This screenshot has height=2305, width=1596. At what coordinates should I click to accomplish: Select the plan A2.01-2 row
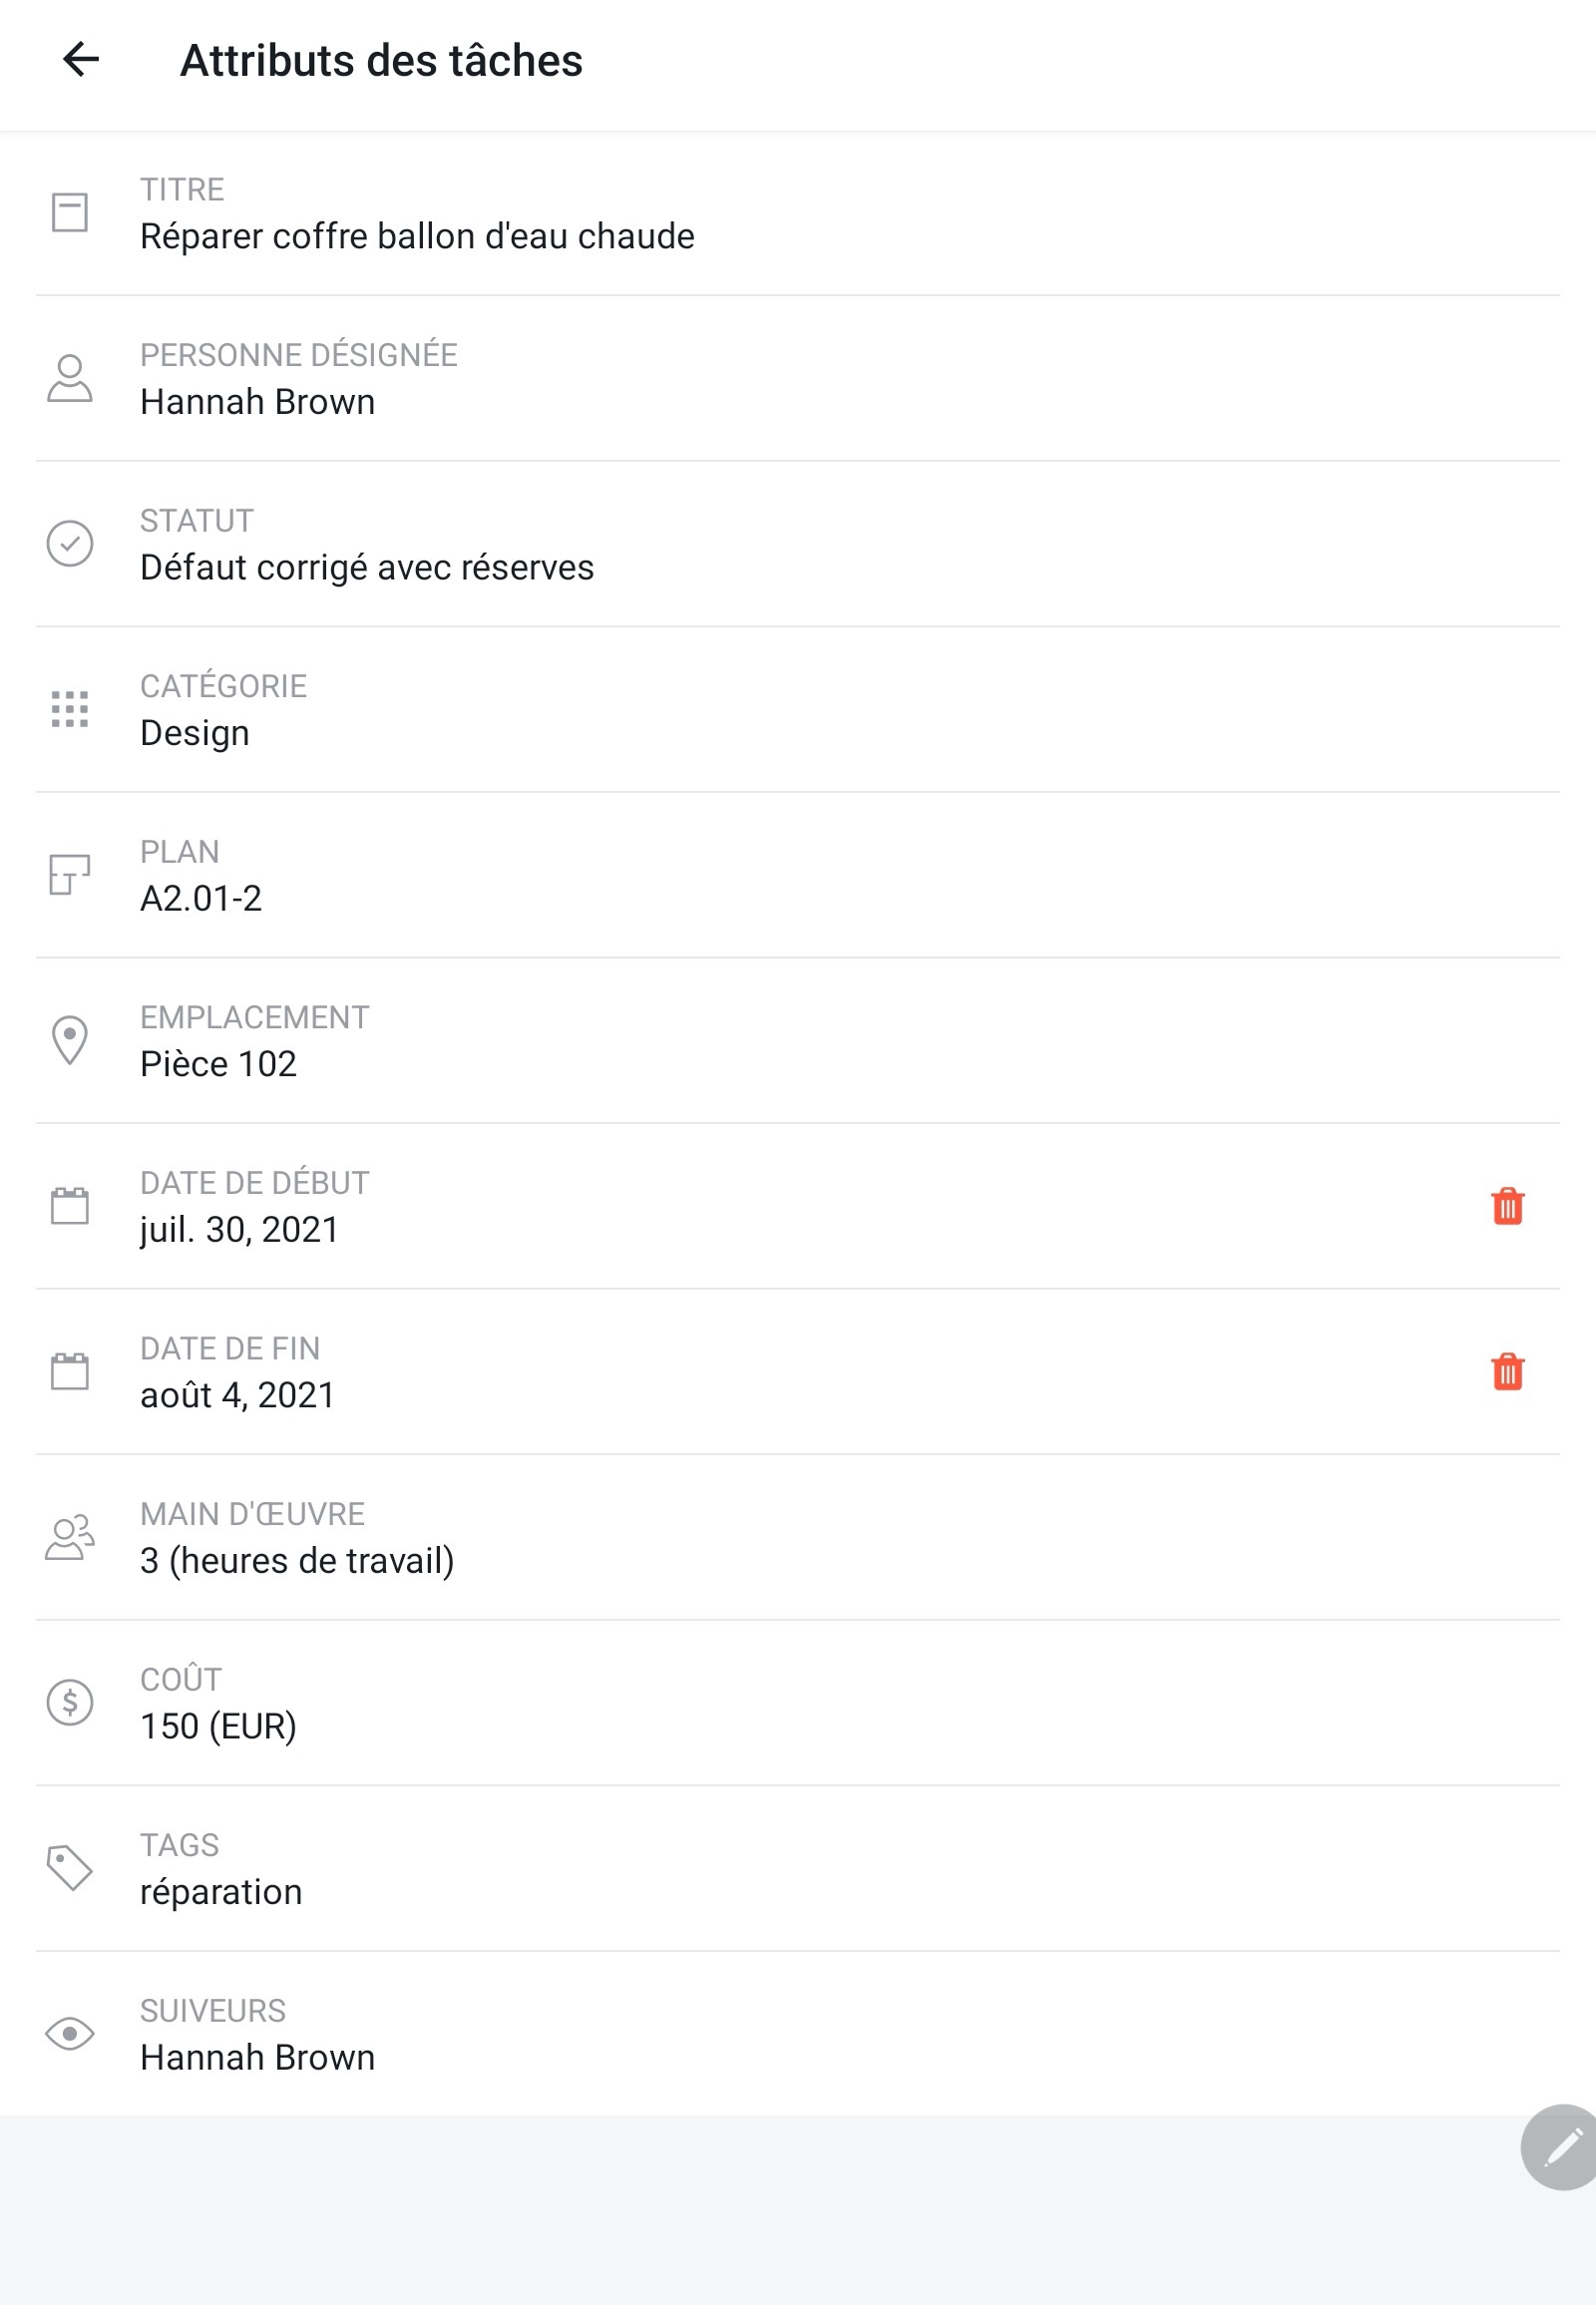click(x=798, y=875)
